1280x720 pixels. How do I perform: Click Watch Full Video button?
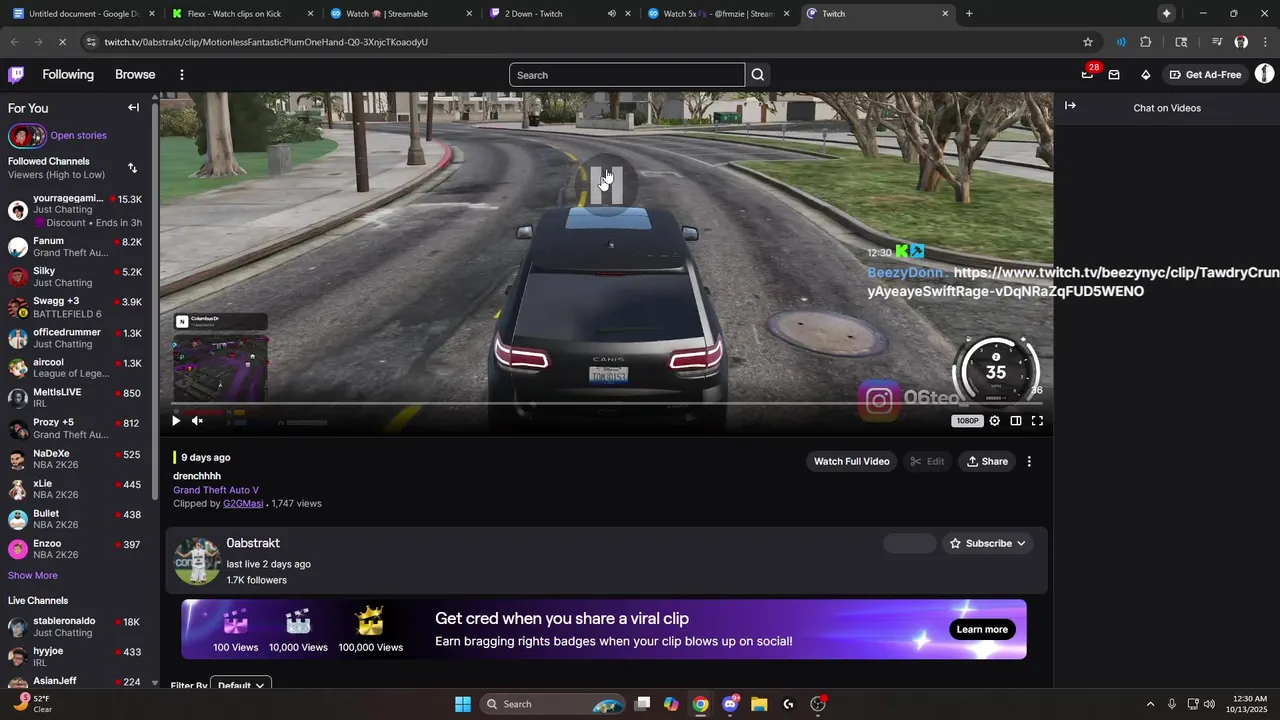point(851,461)
